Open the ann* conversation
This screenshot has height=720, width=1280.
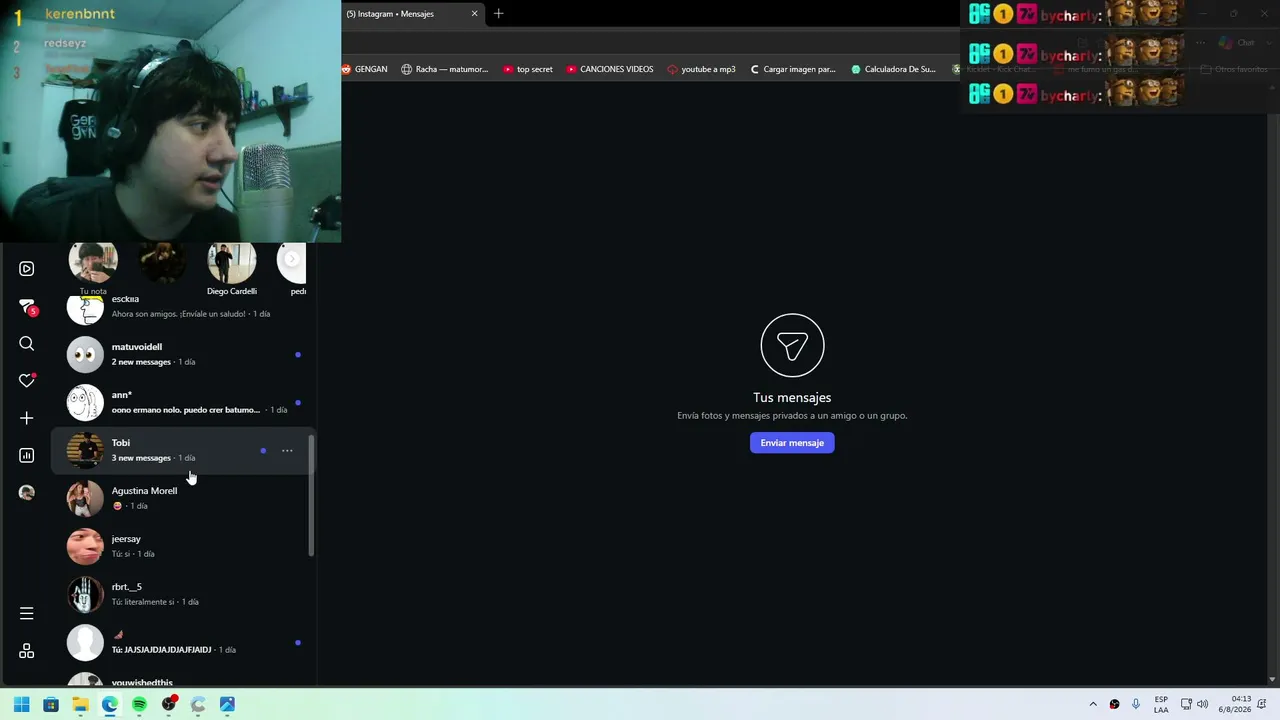click(184, 403)
